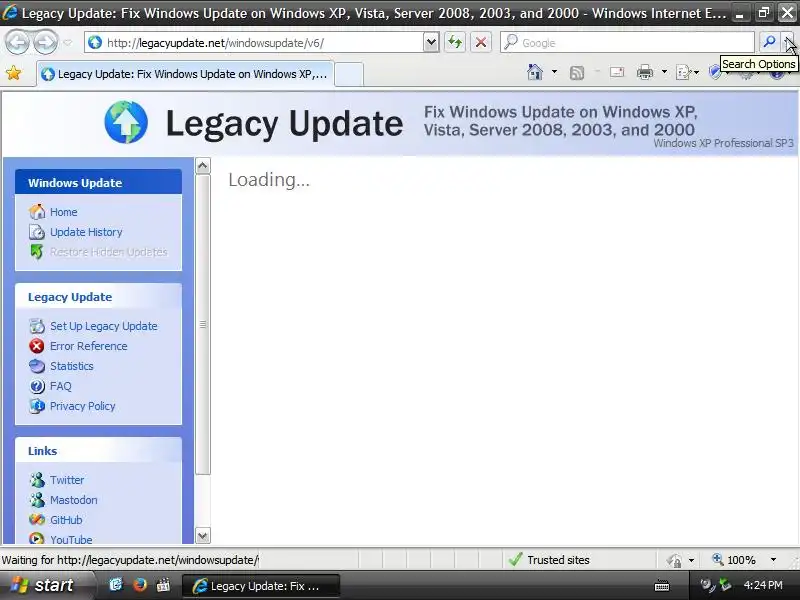The width and height of the screenshot is (800, 600).
Task: Open Twitter link in Links panel
Action: click(x=67, y=480)
